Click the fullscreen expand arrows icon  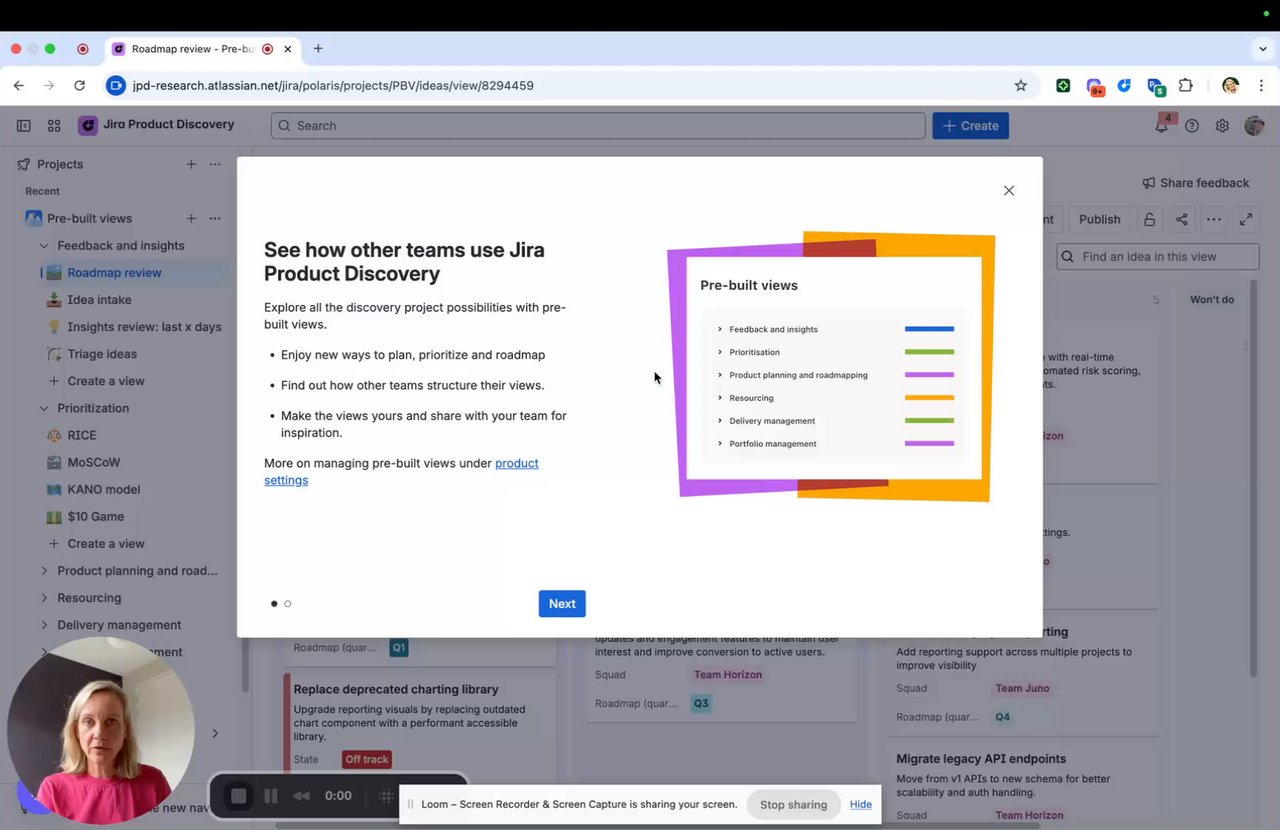click(1246, 219)
